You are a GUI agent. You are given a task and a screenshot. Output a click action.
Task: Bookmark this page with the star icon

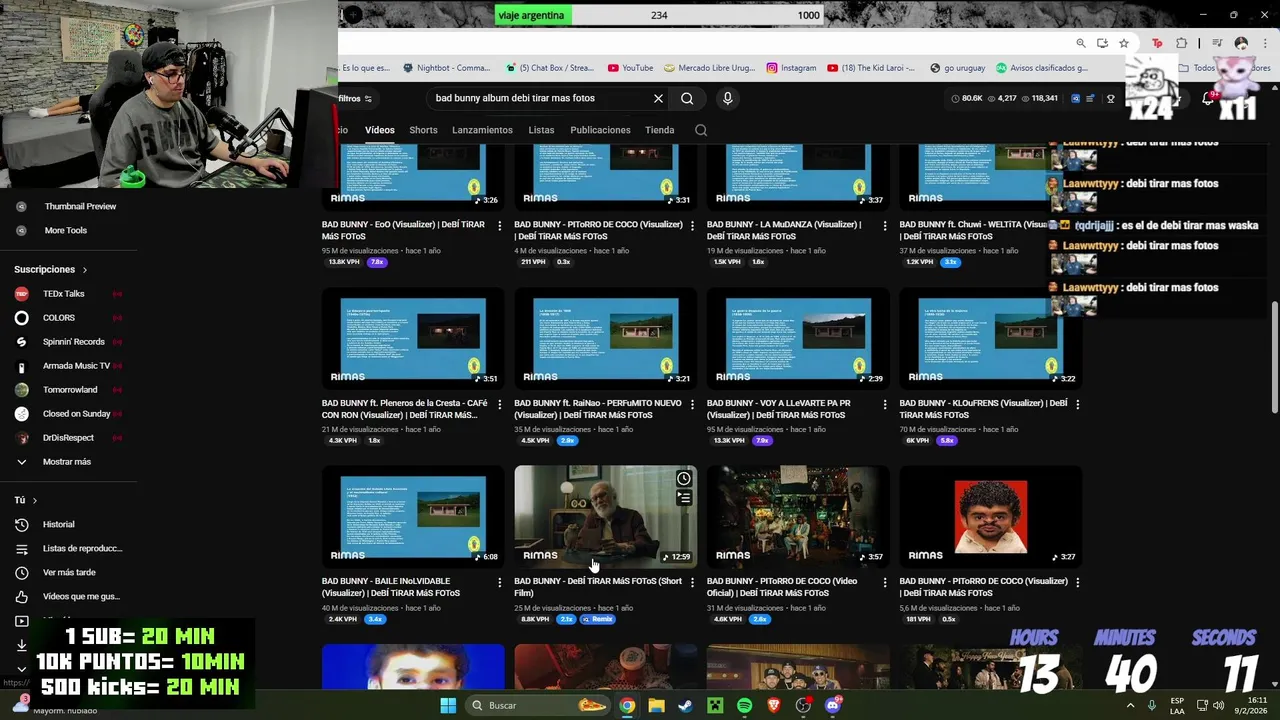[1124, 43]
